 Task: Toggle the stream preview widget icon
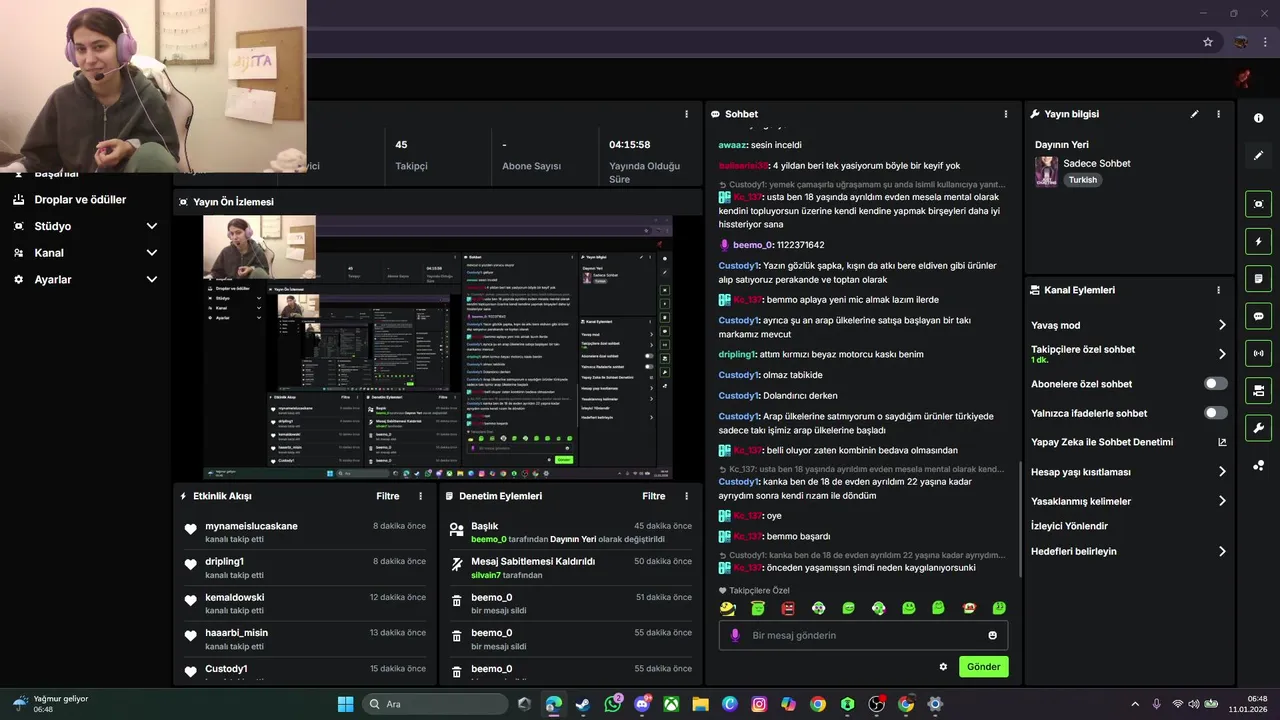click(x=1258, y=204)
